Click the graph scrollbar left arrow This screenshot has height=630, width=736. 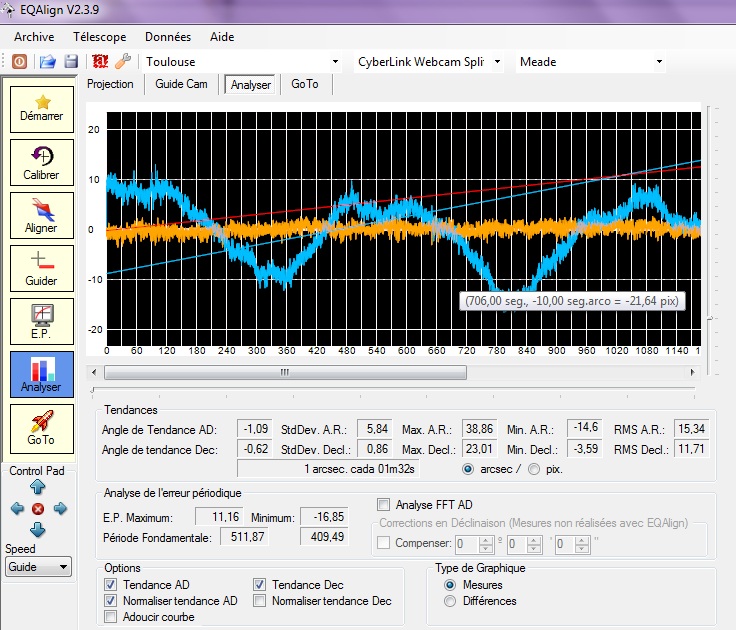[x=94, y=372]
